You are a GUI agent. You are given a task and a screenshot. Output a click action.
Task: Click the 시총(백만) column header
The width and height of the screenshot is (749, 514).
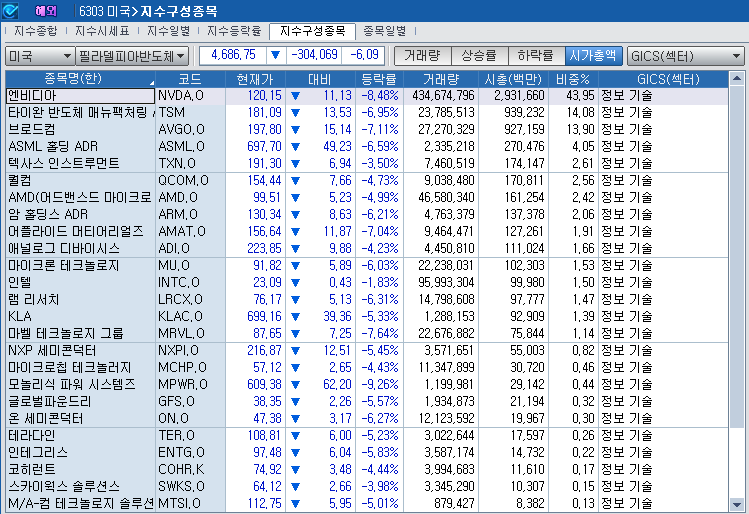pos(513,79)
